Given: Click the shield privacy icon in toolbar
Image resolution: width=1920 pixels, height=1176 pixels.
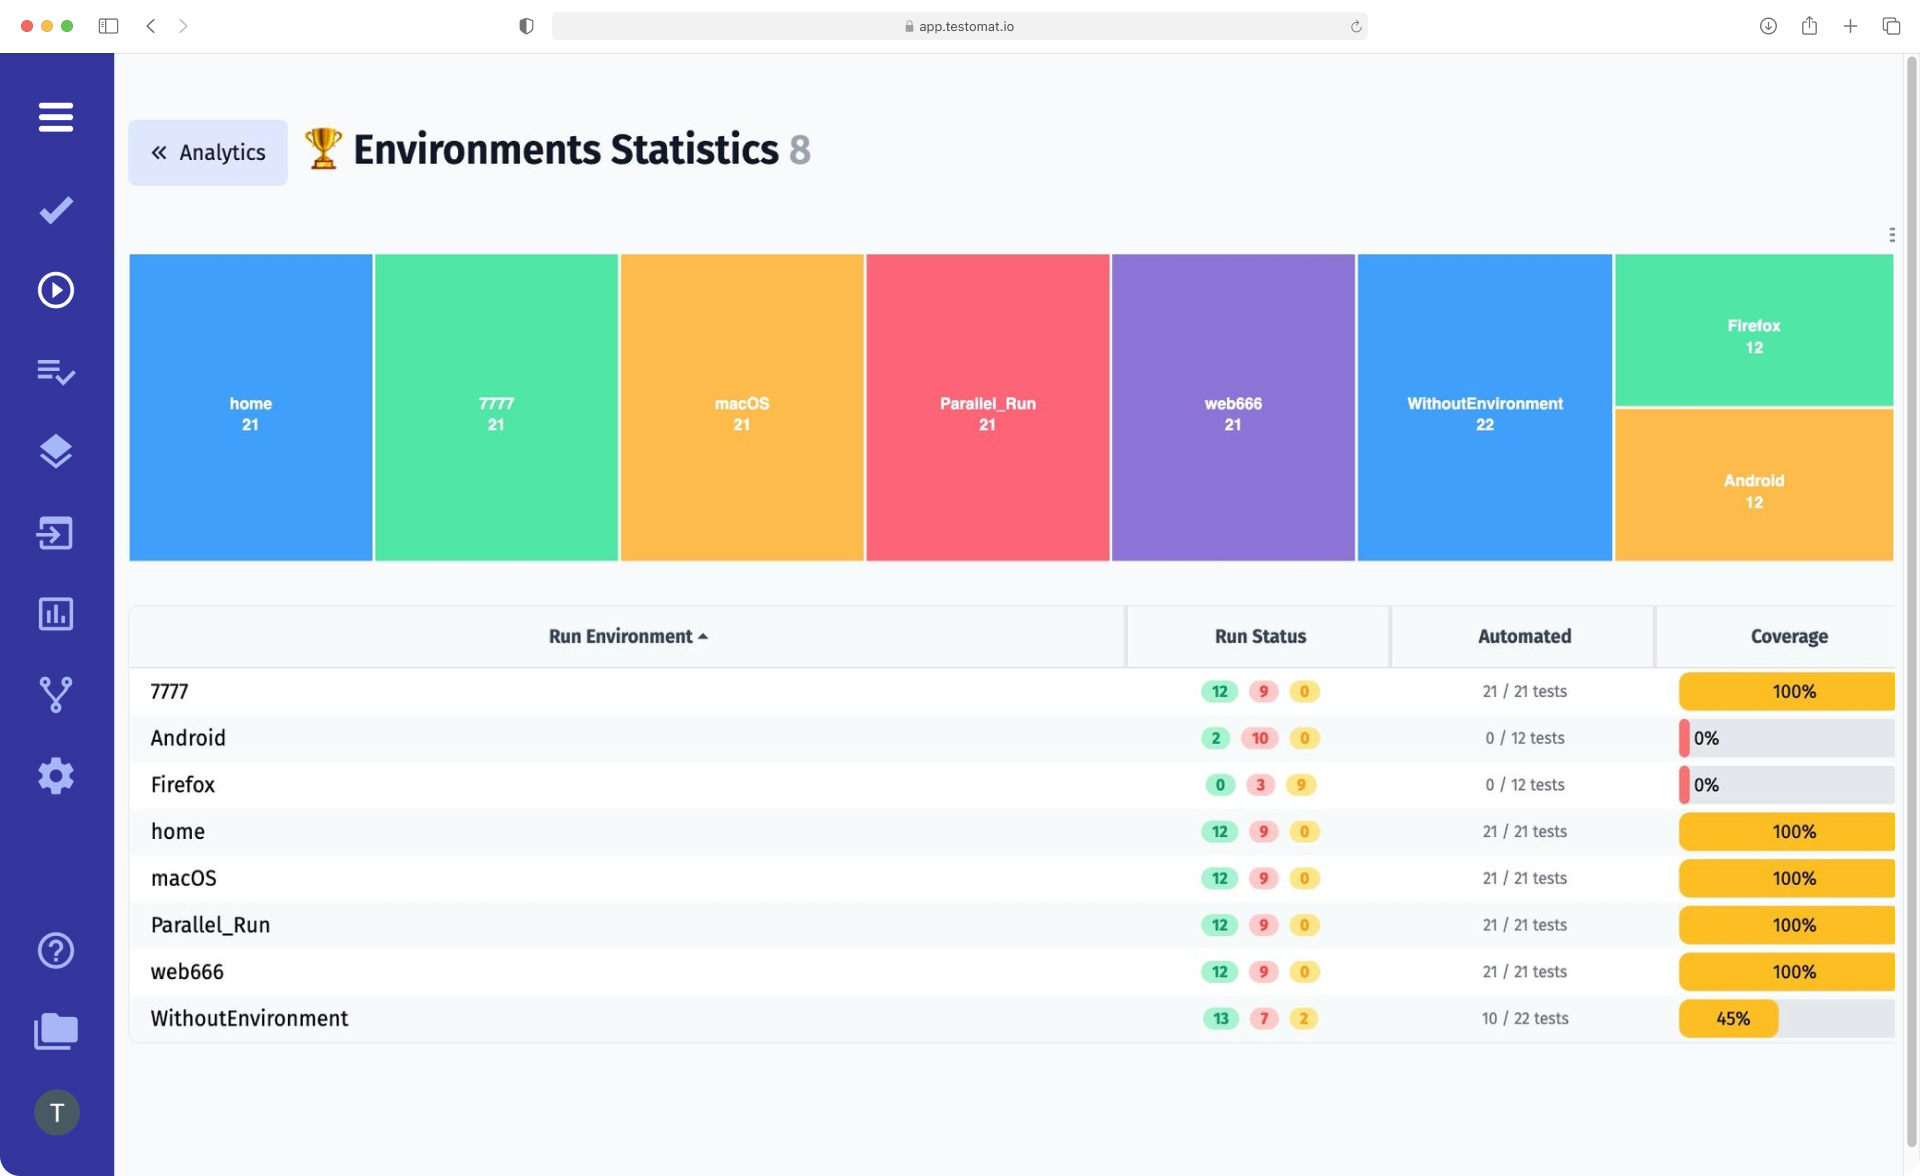Looking at the screenshot, I should [x=525, y=26].
